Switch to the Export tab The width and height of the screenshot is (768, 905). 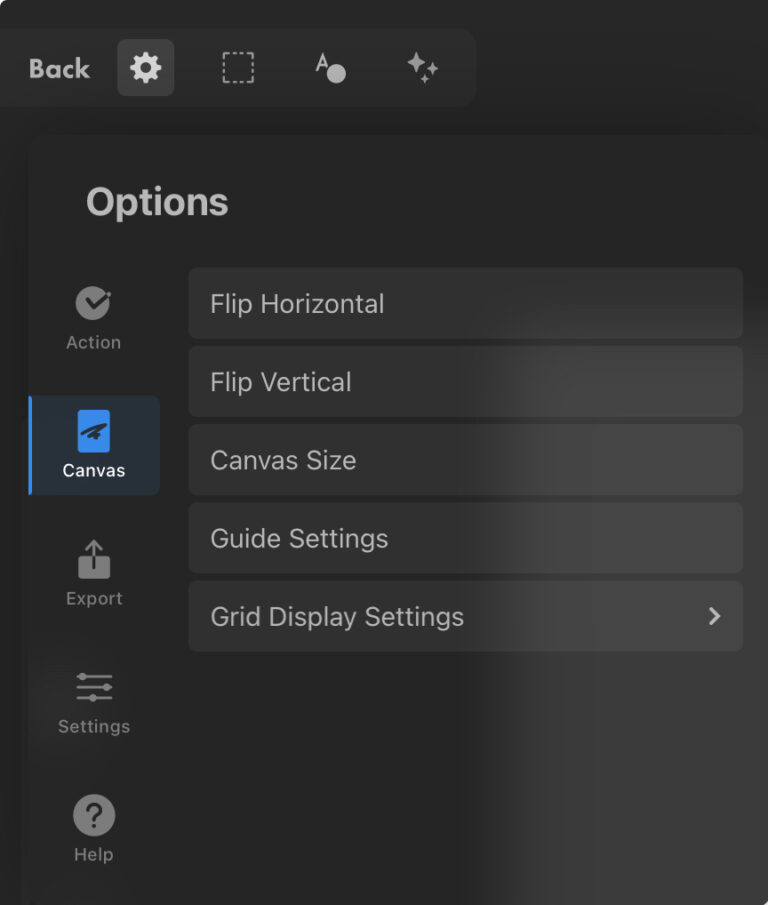pyautogui.click(x=93, y=572)
